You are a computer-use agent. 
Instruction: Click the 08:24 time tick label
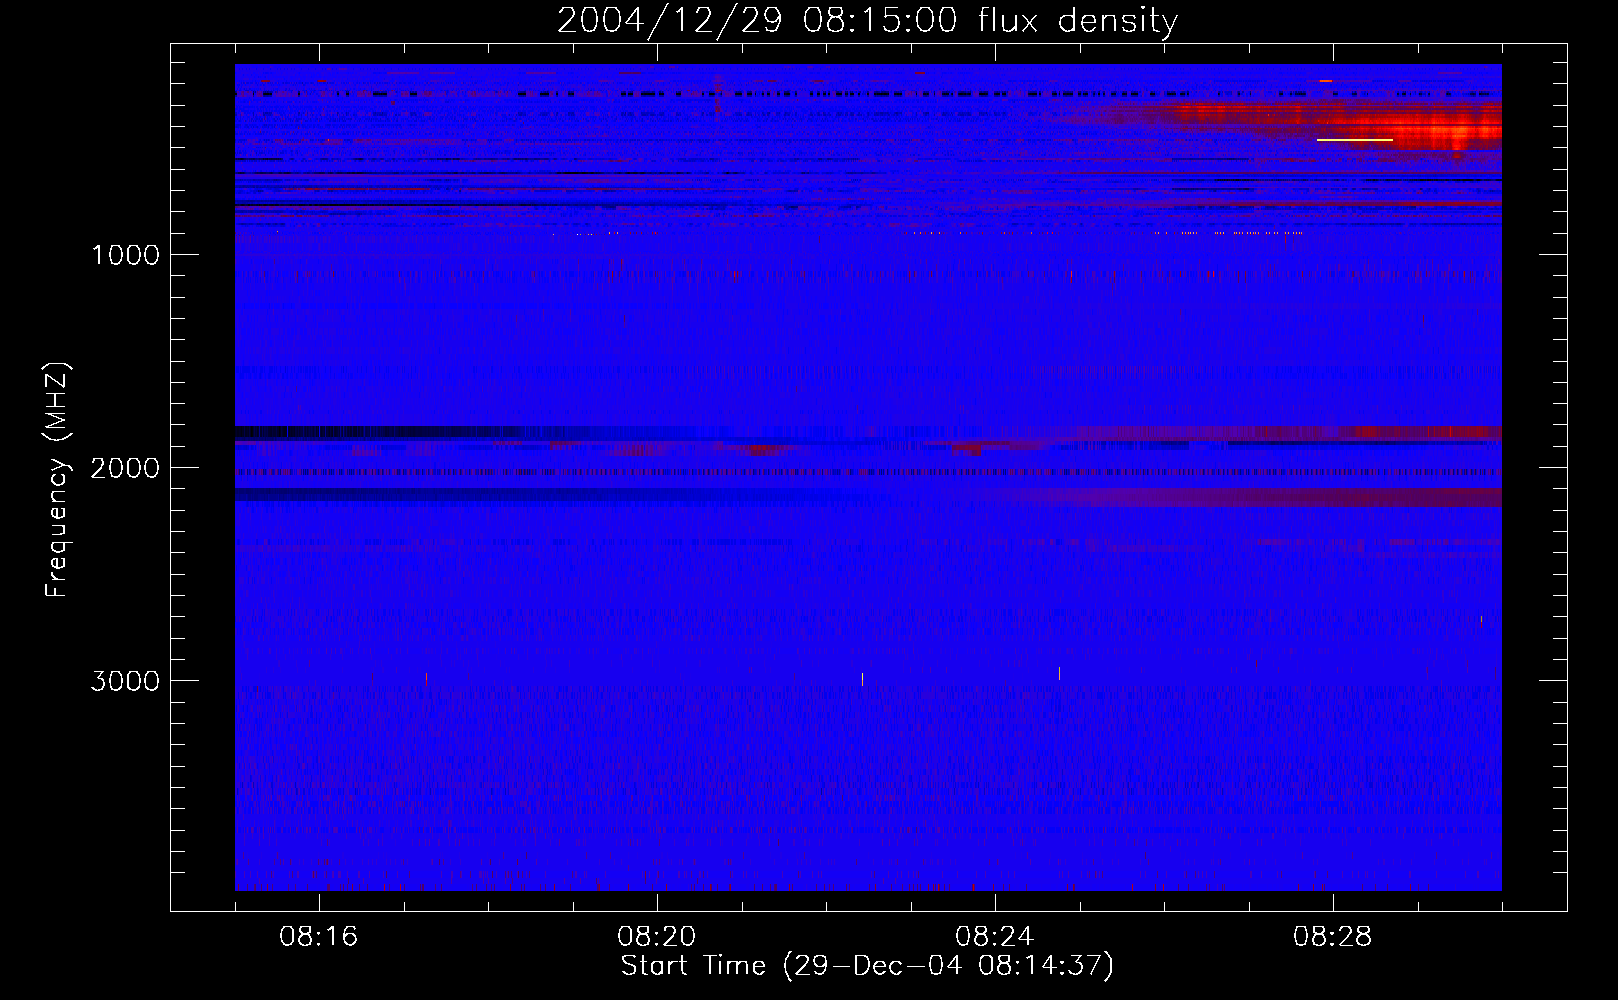(x=995, y=937)
